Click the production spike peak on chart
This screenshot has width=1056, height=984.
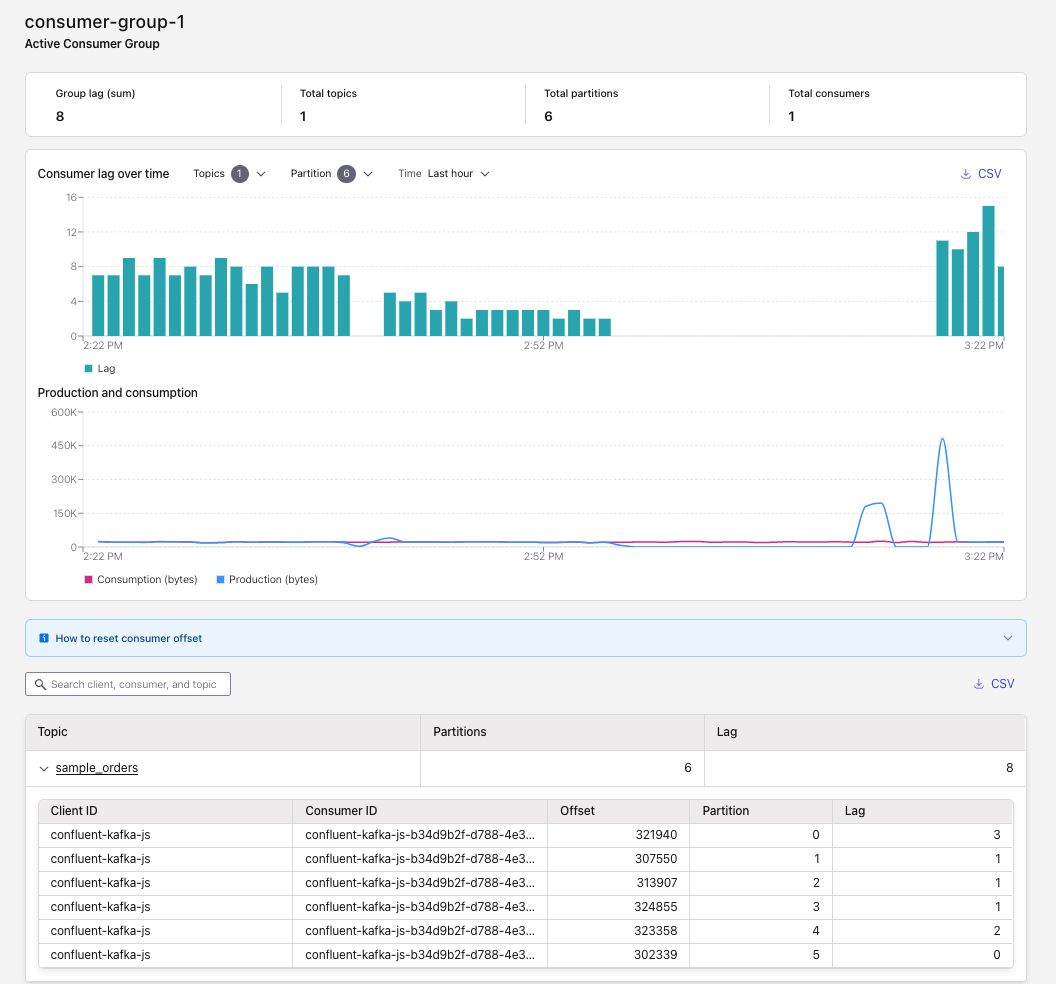tap(942, 440)
